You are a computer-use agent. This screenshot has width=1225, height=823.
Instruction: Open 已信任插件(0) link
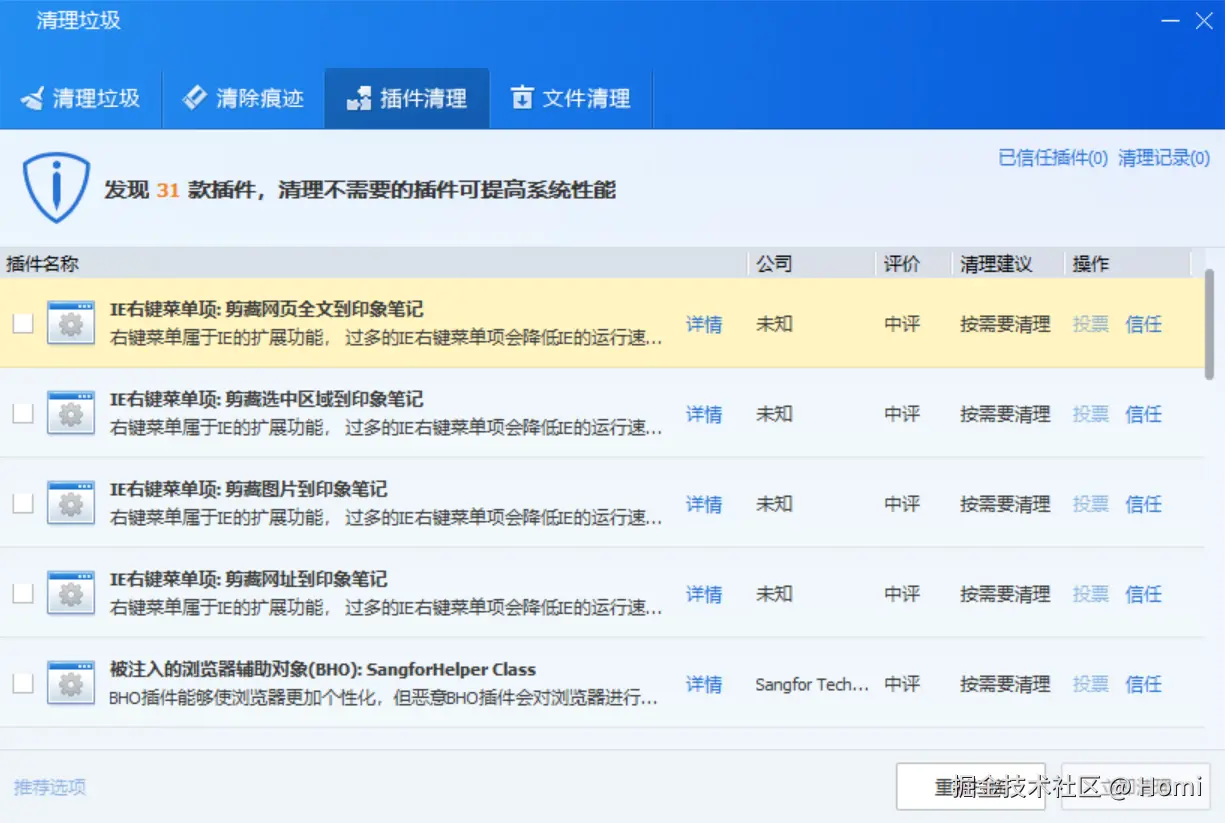(x=1053, y=158)
